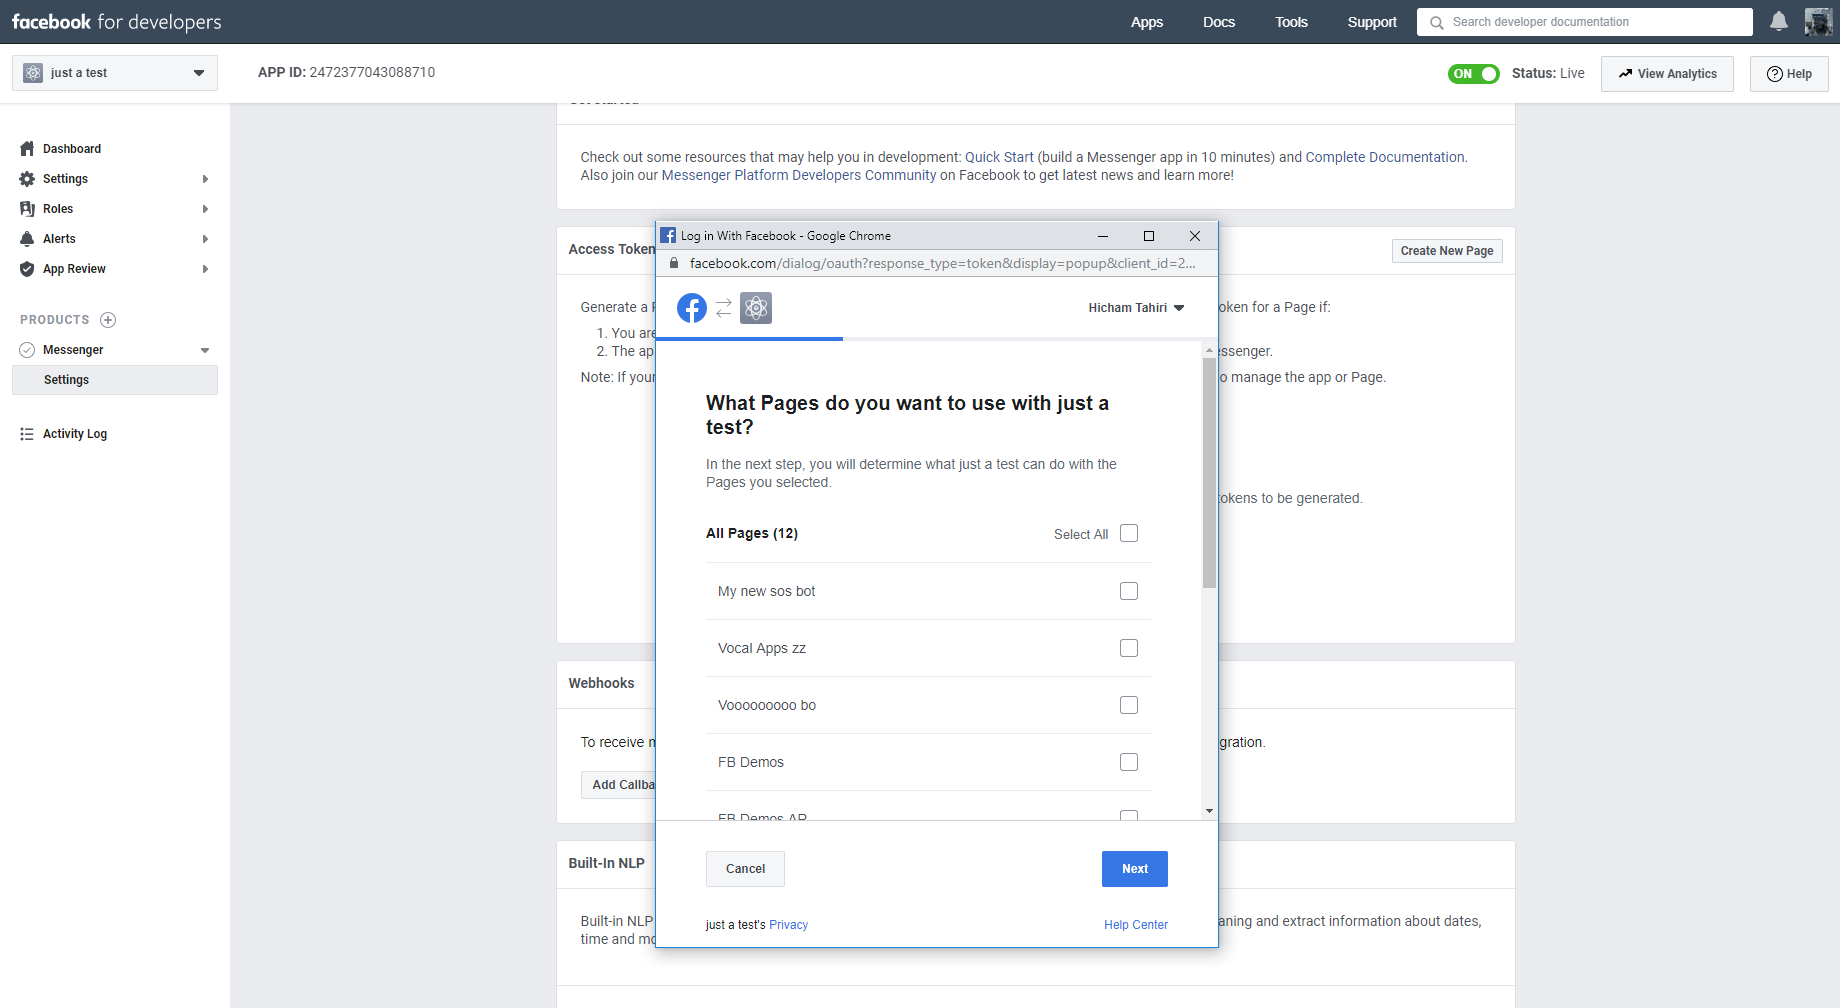Open the Apps menu in top bar
Screen dimensions: 1840x1008
1147,22
